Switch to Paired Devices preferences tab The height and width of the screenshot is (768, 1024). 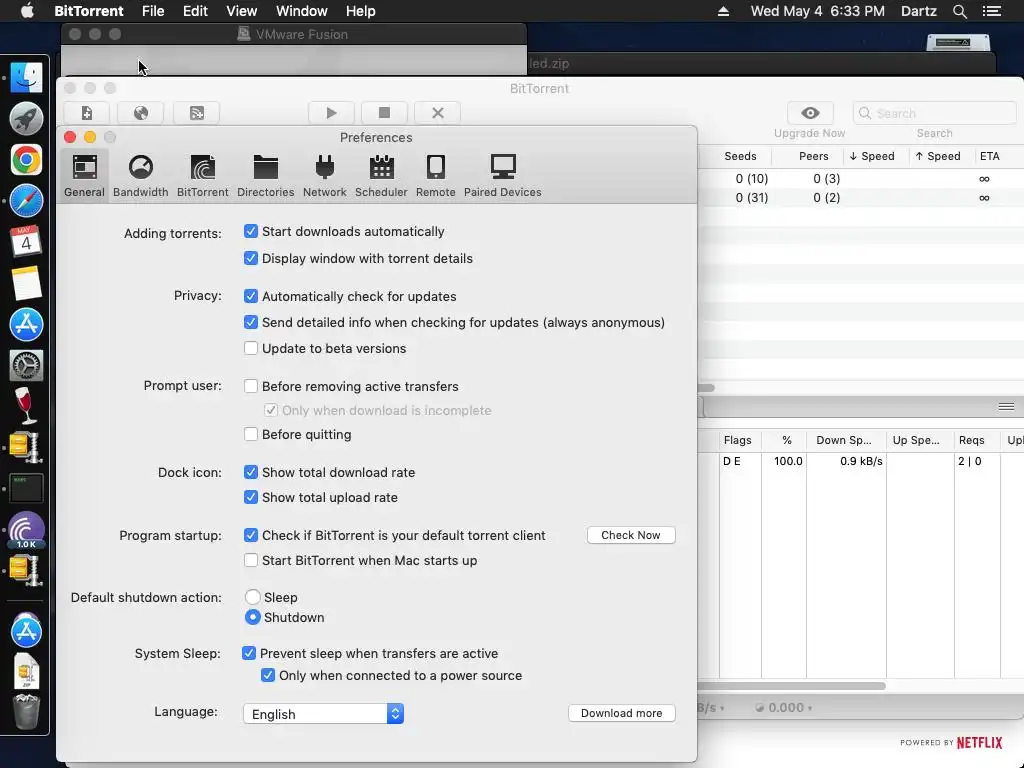(x=502, y=175)
